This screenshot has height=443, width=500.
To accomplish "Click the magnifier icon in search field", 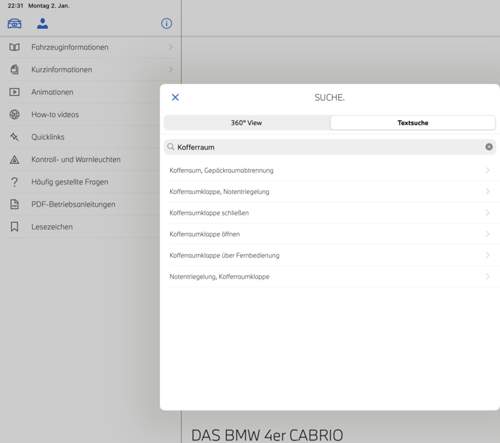I will tap(171, 147).
